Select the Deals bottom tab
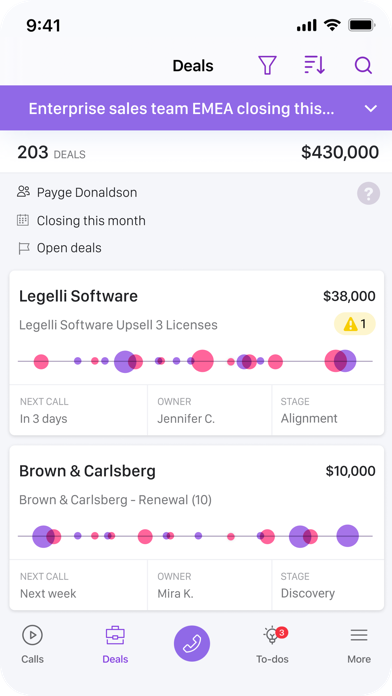Screen dimensions: 392x696 [x=115, y=645]
